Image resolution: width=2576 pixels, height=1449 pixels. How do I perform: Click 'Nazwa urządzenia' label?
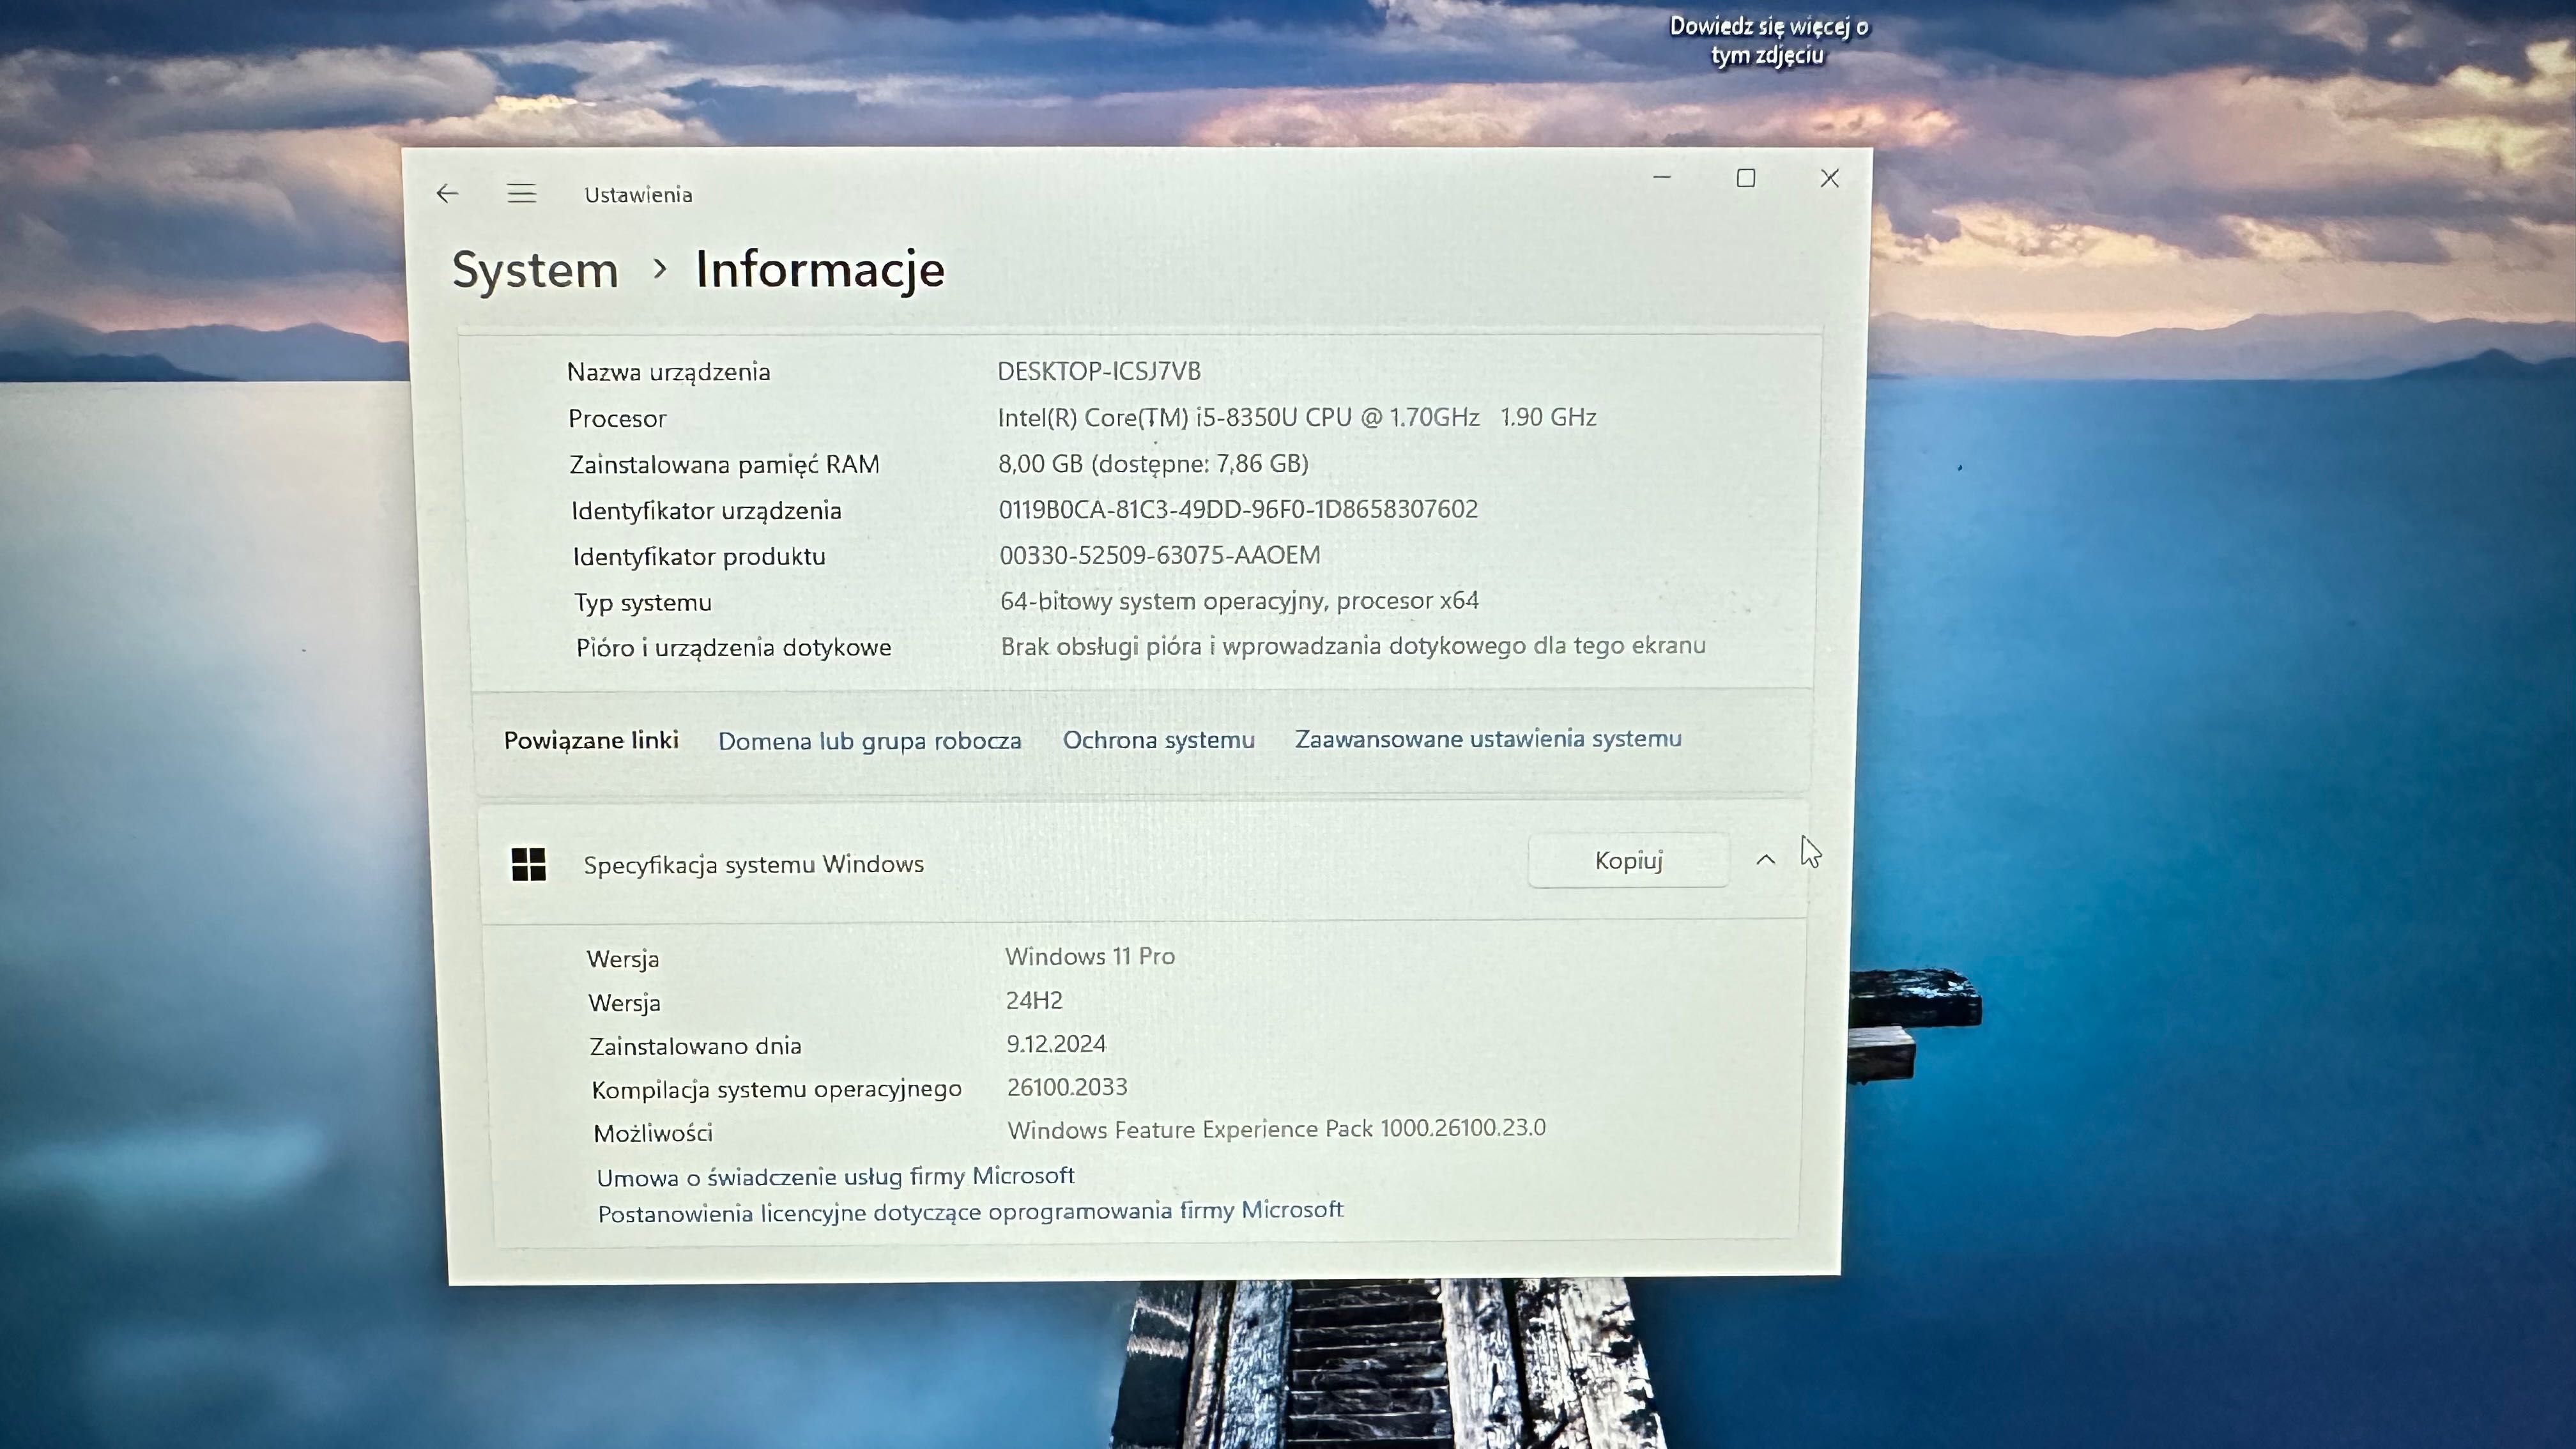tap(669, 372)
